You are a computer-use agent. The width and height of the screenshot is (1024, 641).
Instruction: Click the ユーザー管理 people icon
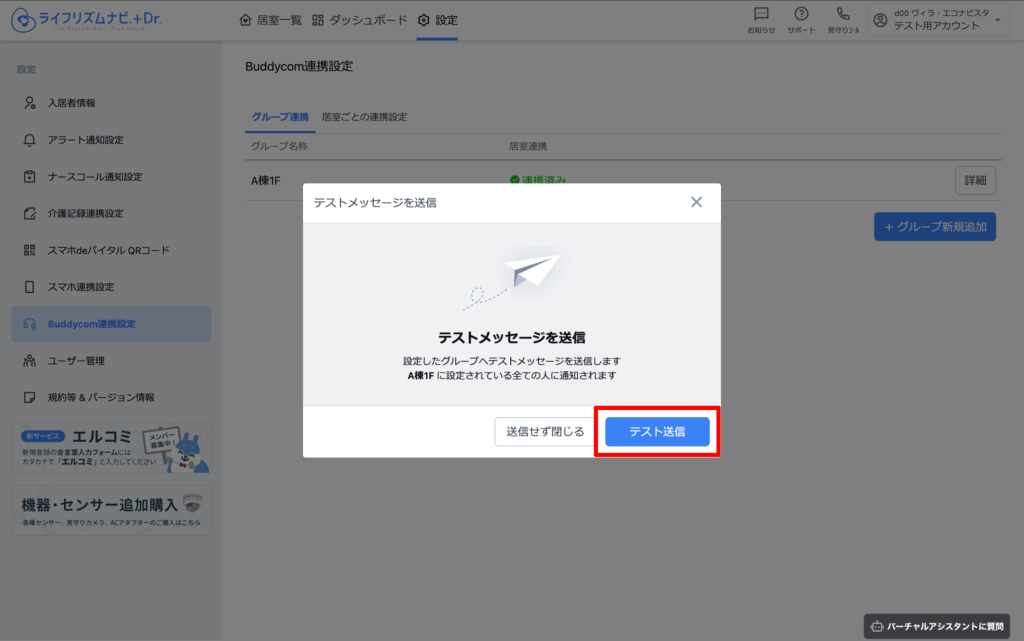pyautogui.click(x=29, y=360)
